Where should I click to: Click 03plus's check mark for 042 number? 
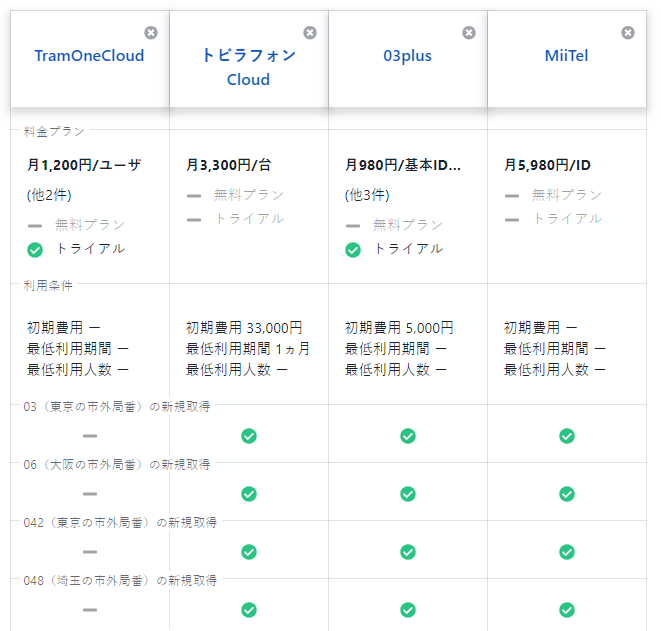coord(408,552)
